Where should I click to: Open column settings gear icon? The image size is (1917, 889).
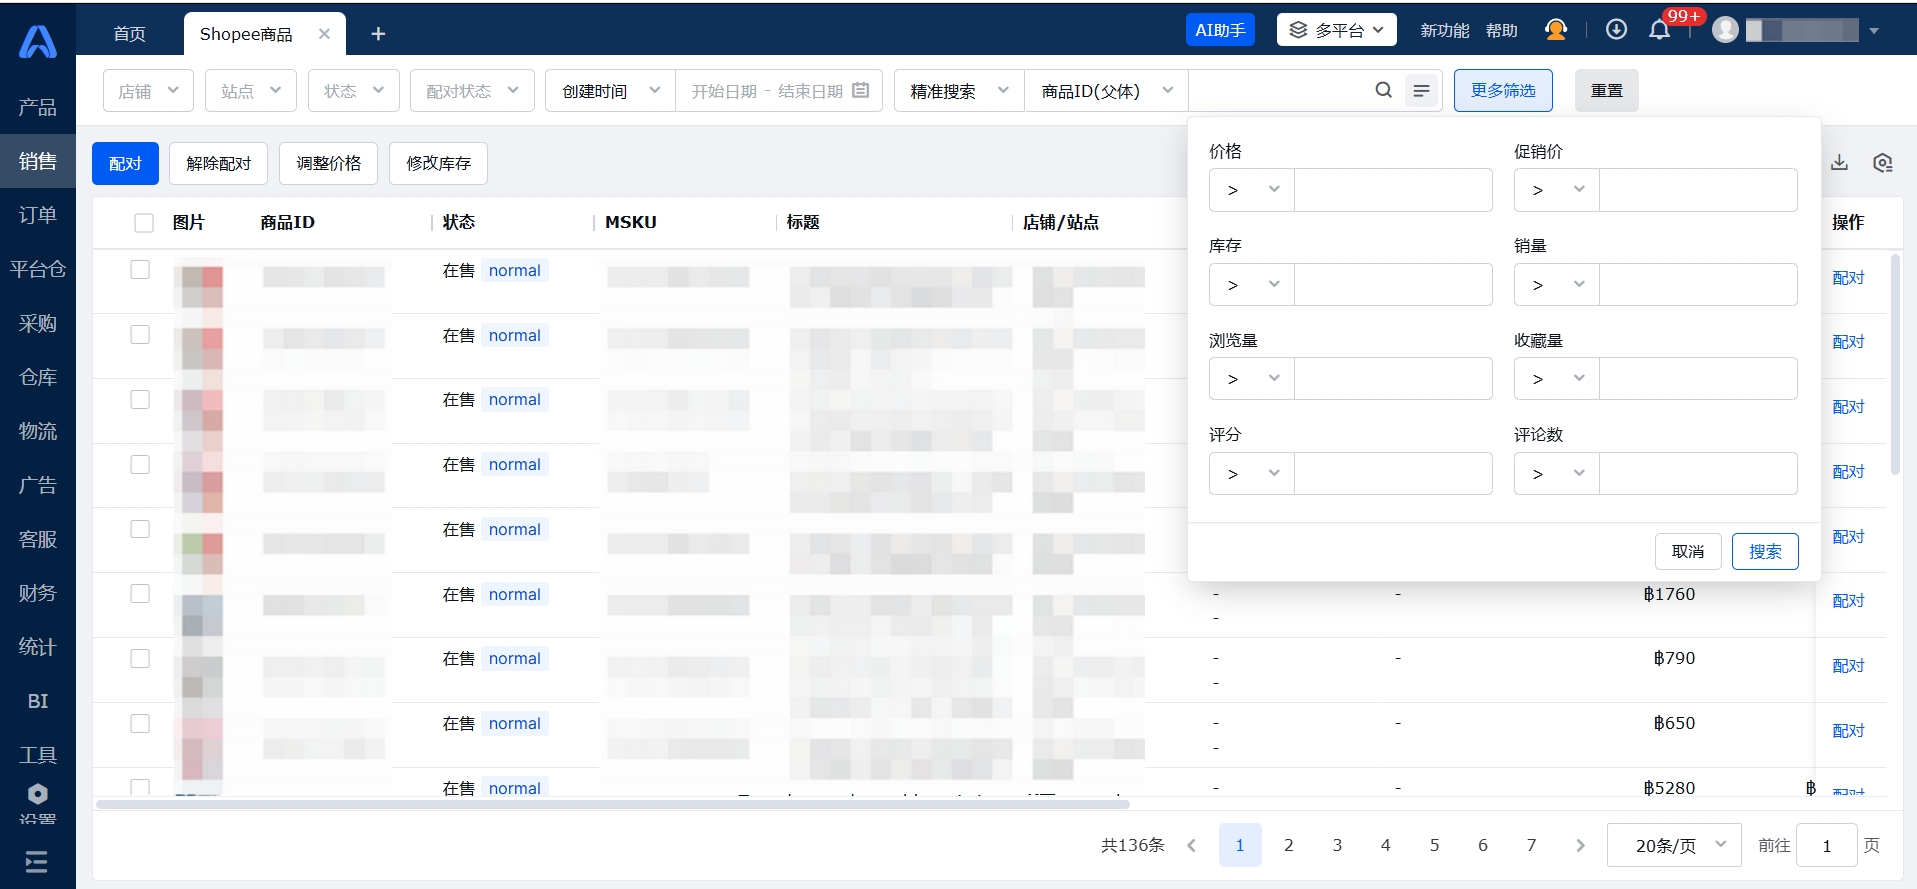pyautogui.click(x=1882, y=163)
